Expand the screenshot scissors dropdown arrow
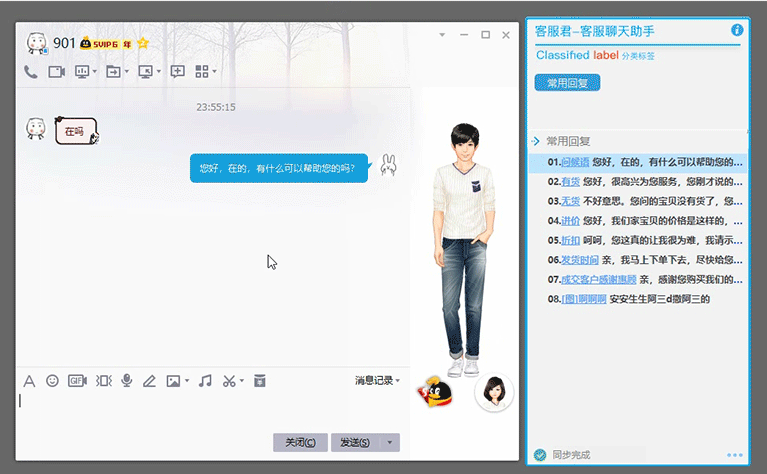This screenshot has height=474, width=767. [242, 381]
